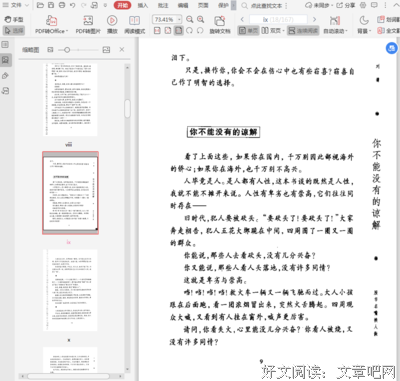Click the zoom out magnifier icon
Screen dimensions: 400x381
[x=189, y=19]
